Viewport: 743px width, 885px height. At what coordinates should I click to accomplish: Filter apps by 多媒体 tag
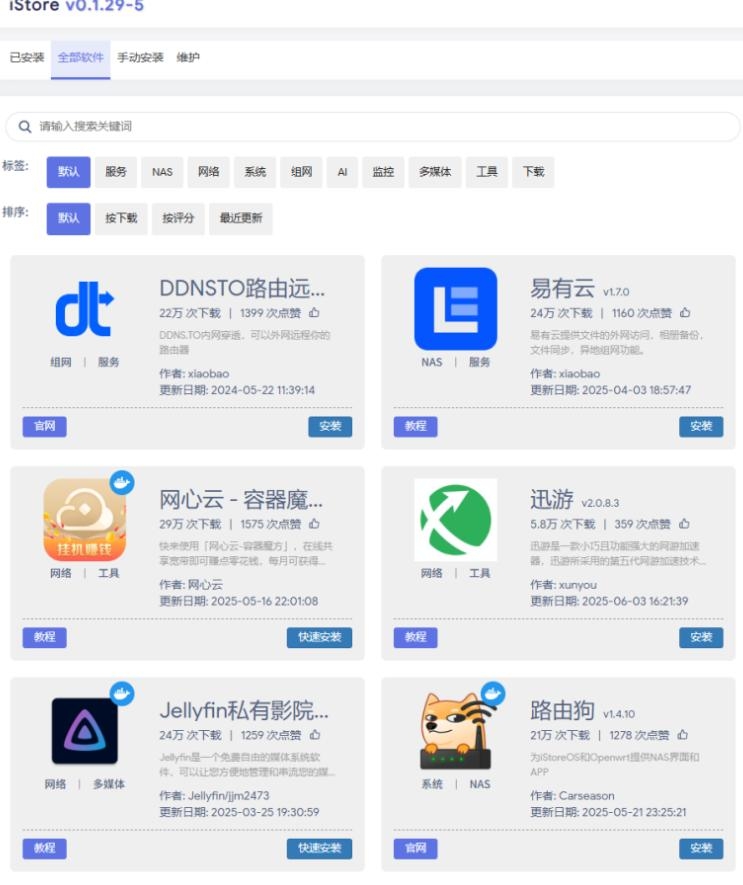tap(435, 172)
